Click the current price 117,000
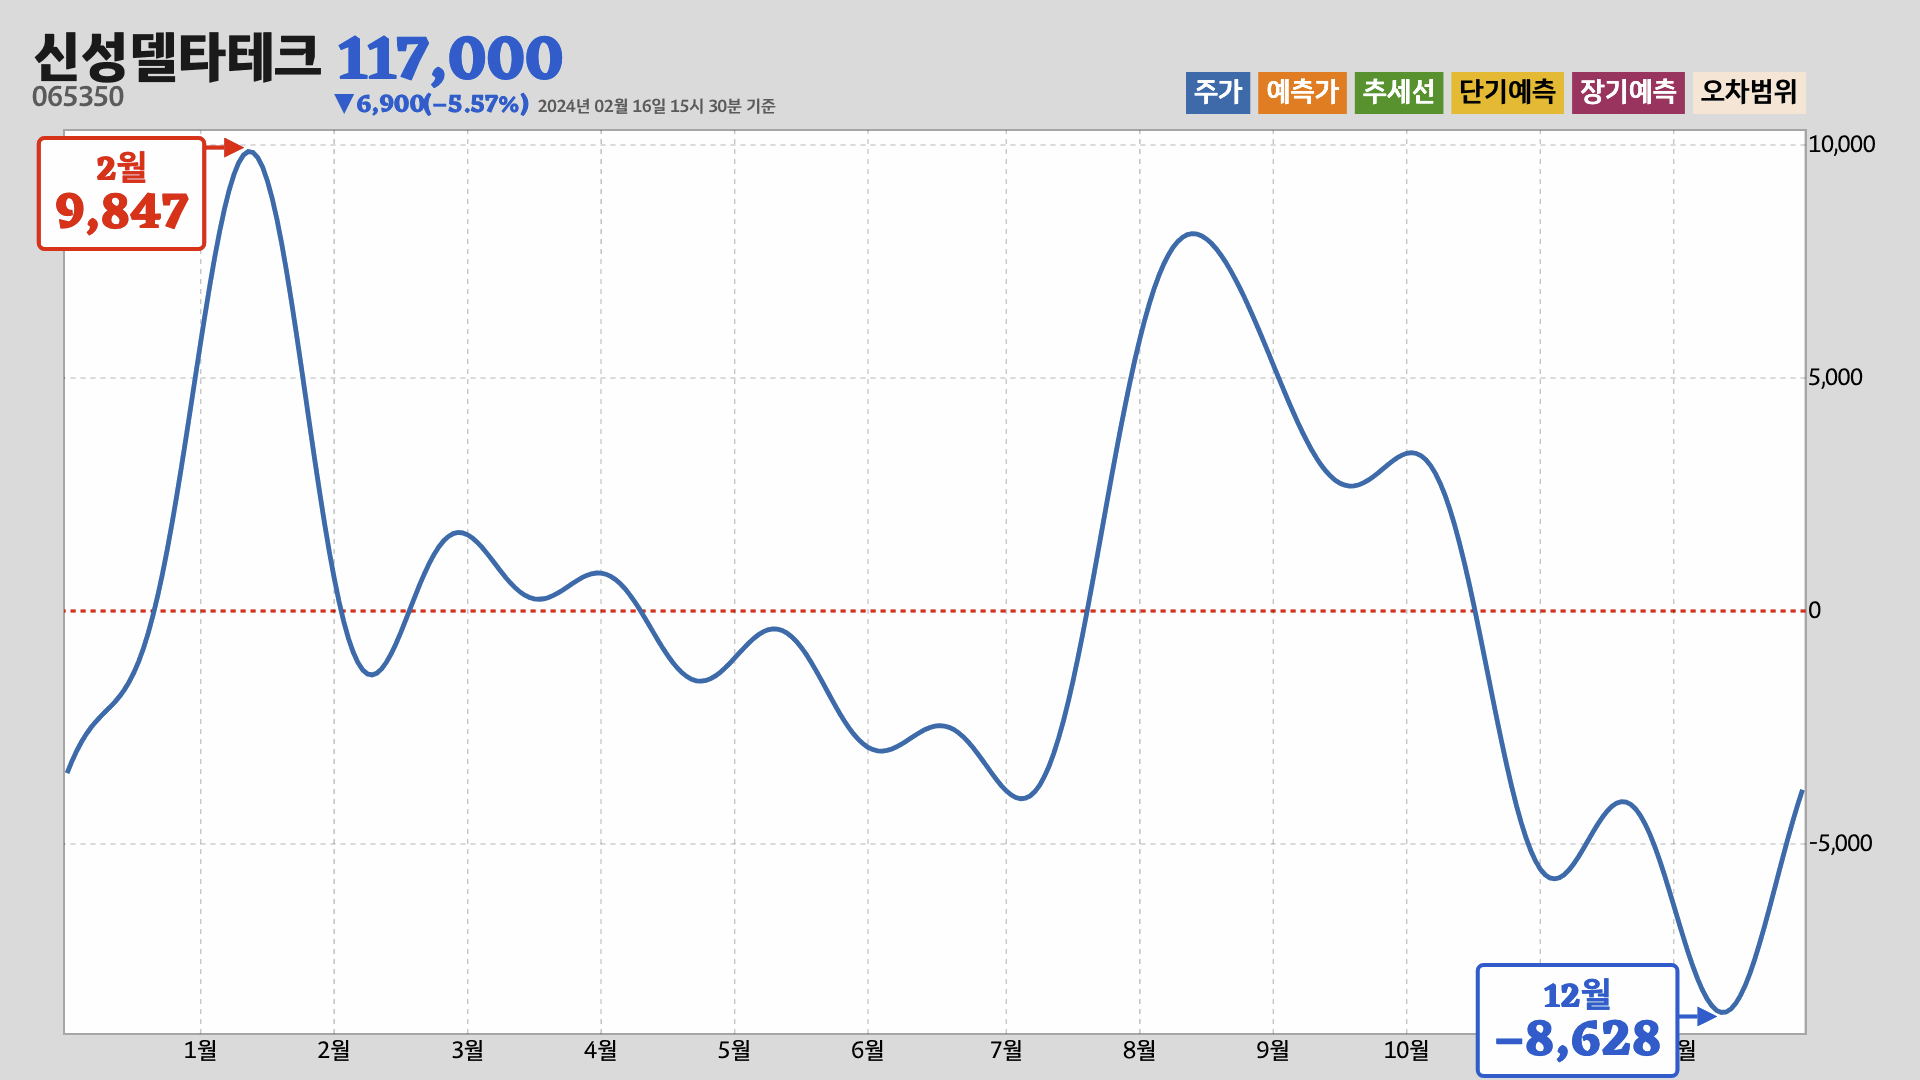 (449, 58)
